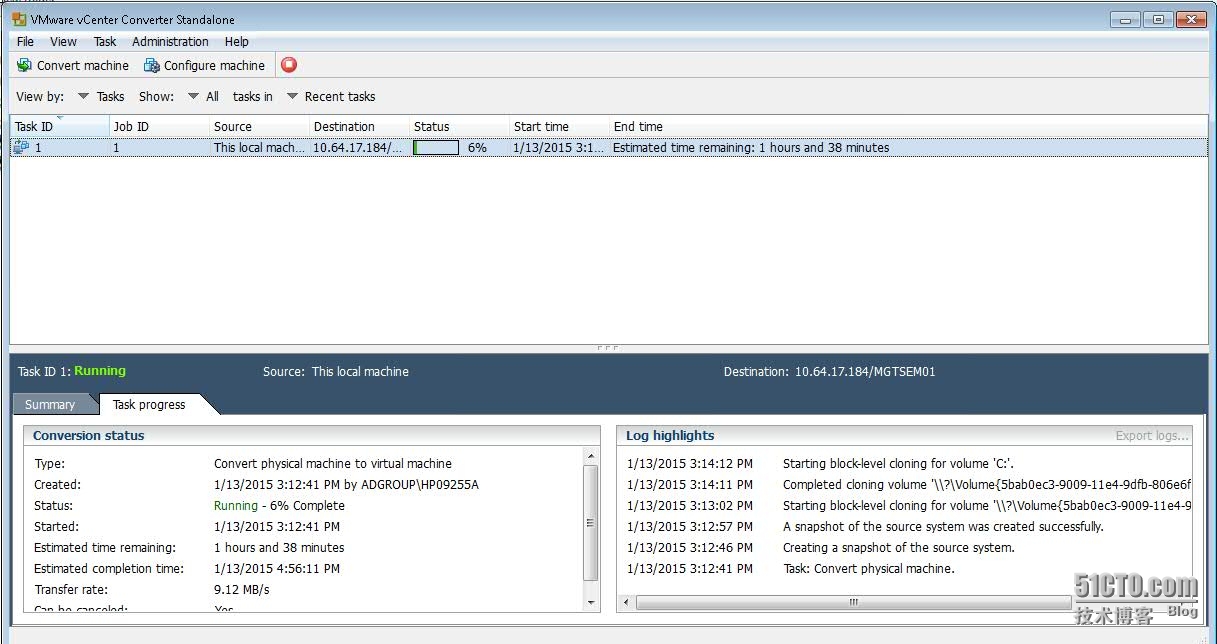Click the 6% progress bar in task row
The width and height of the screenshot is (1217, 644).
click(x=436, y=147)
